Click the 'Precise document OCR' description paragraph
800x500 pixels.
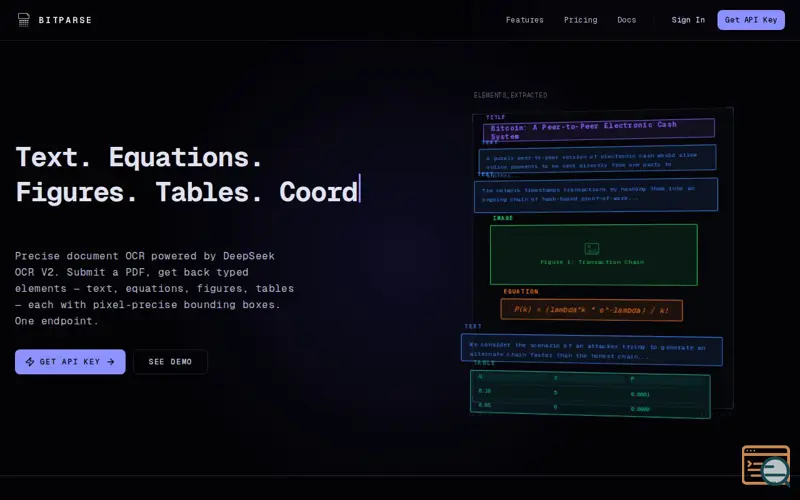click(x=154, y=288)
